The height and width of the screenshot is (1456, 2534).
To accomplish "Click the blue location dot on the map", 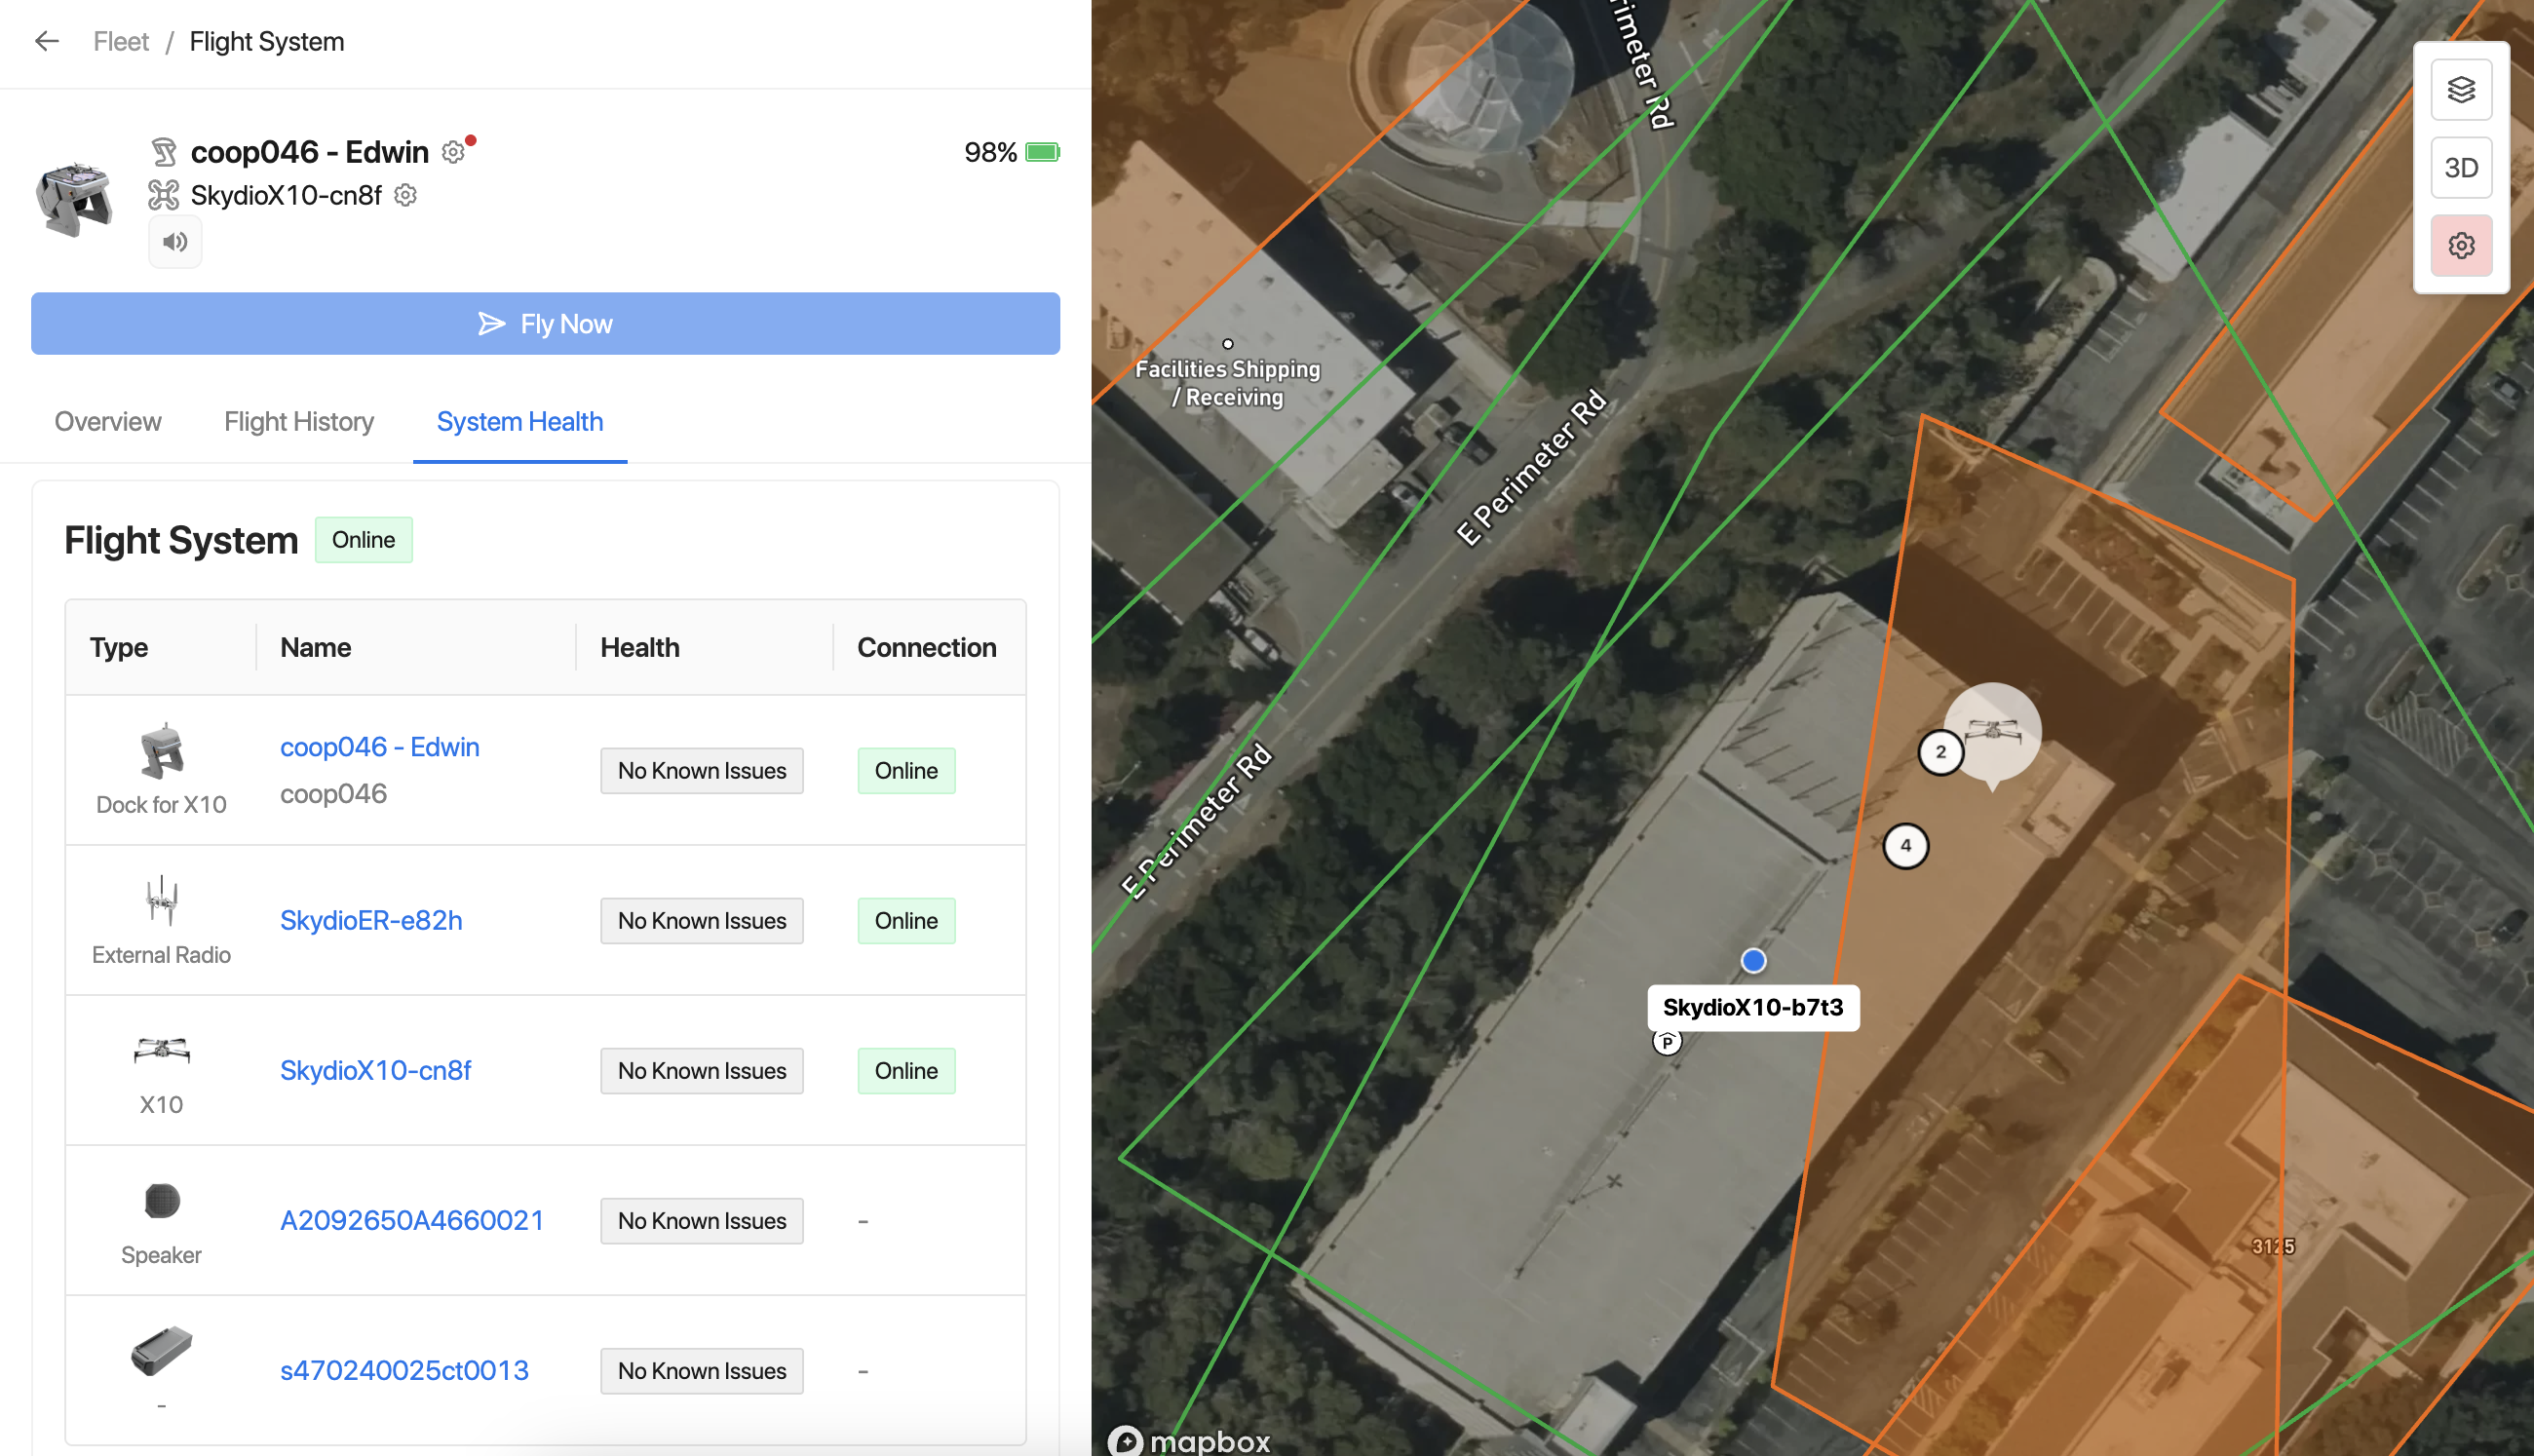I will pyautogui.click(x=1753, y=961).
